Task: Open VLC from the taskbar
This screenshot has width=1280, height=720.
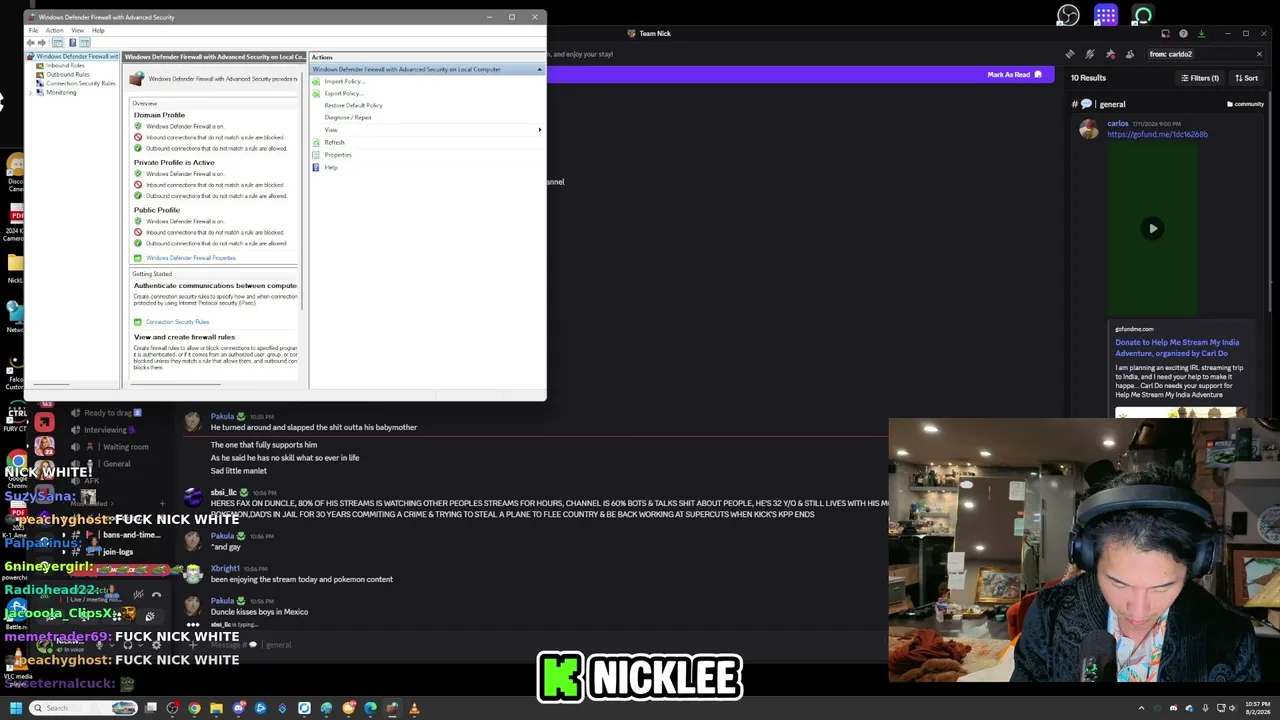Action: [x=414, y=708]
